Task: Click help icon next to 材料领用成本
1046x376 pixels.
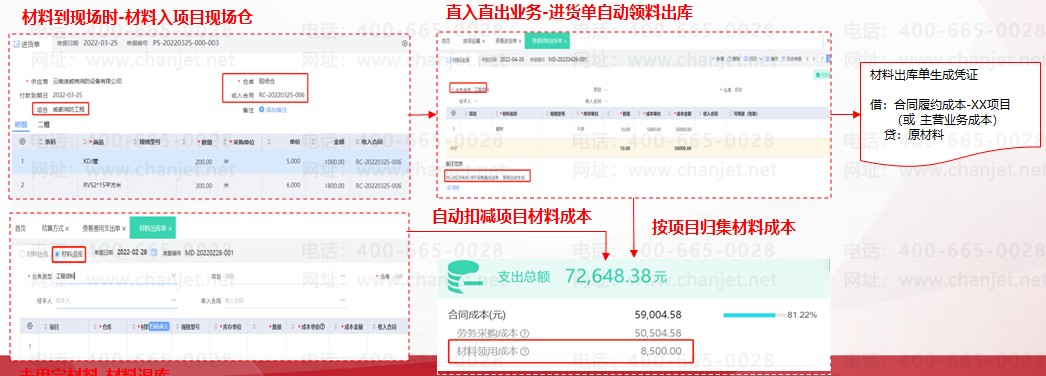Action: [524, 351]
